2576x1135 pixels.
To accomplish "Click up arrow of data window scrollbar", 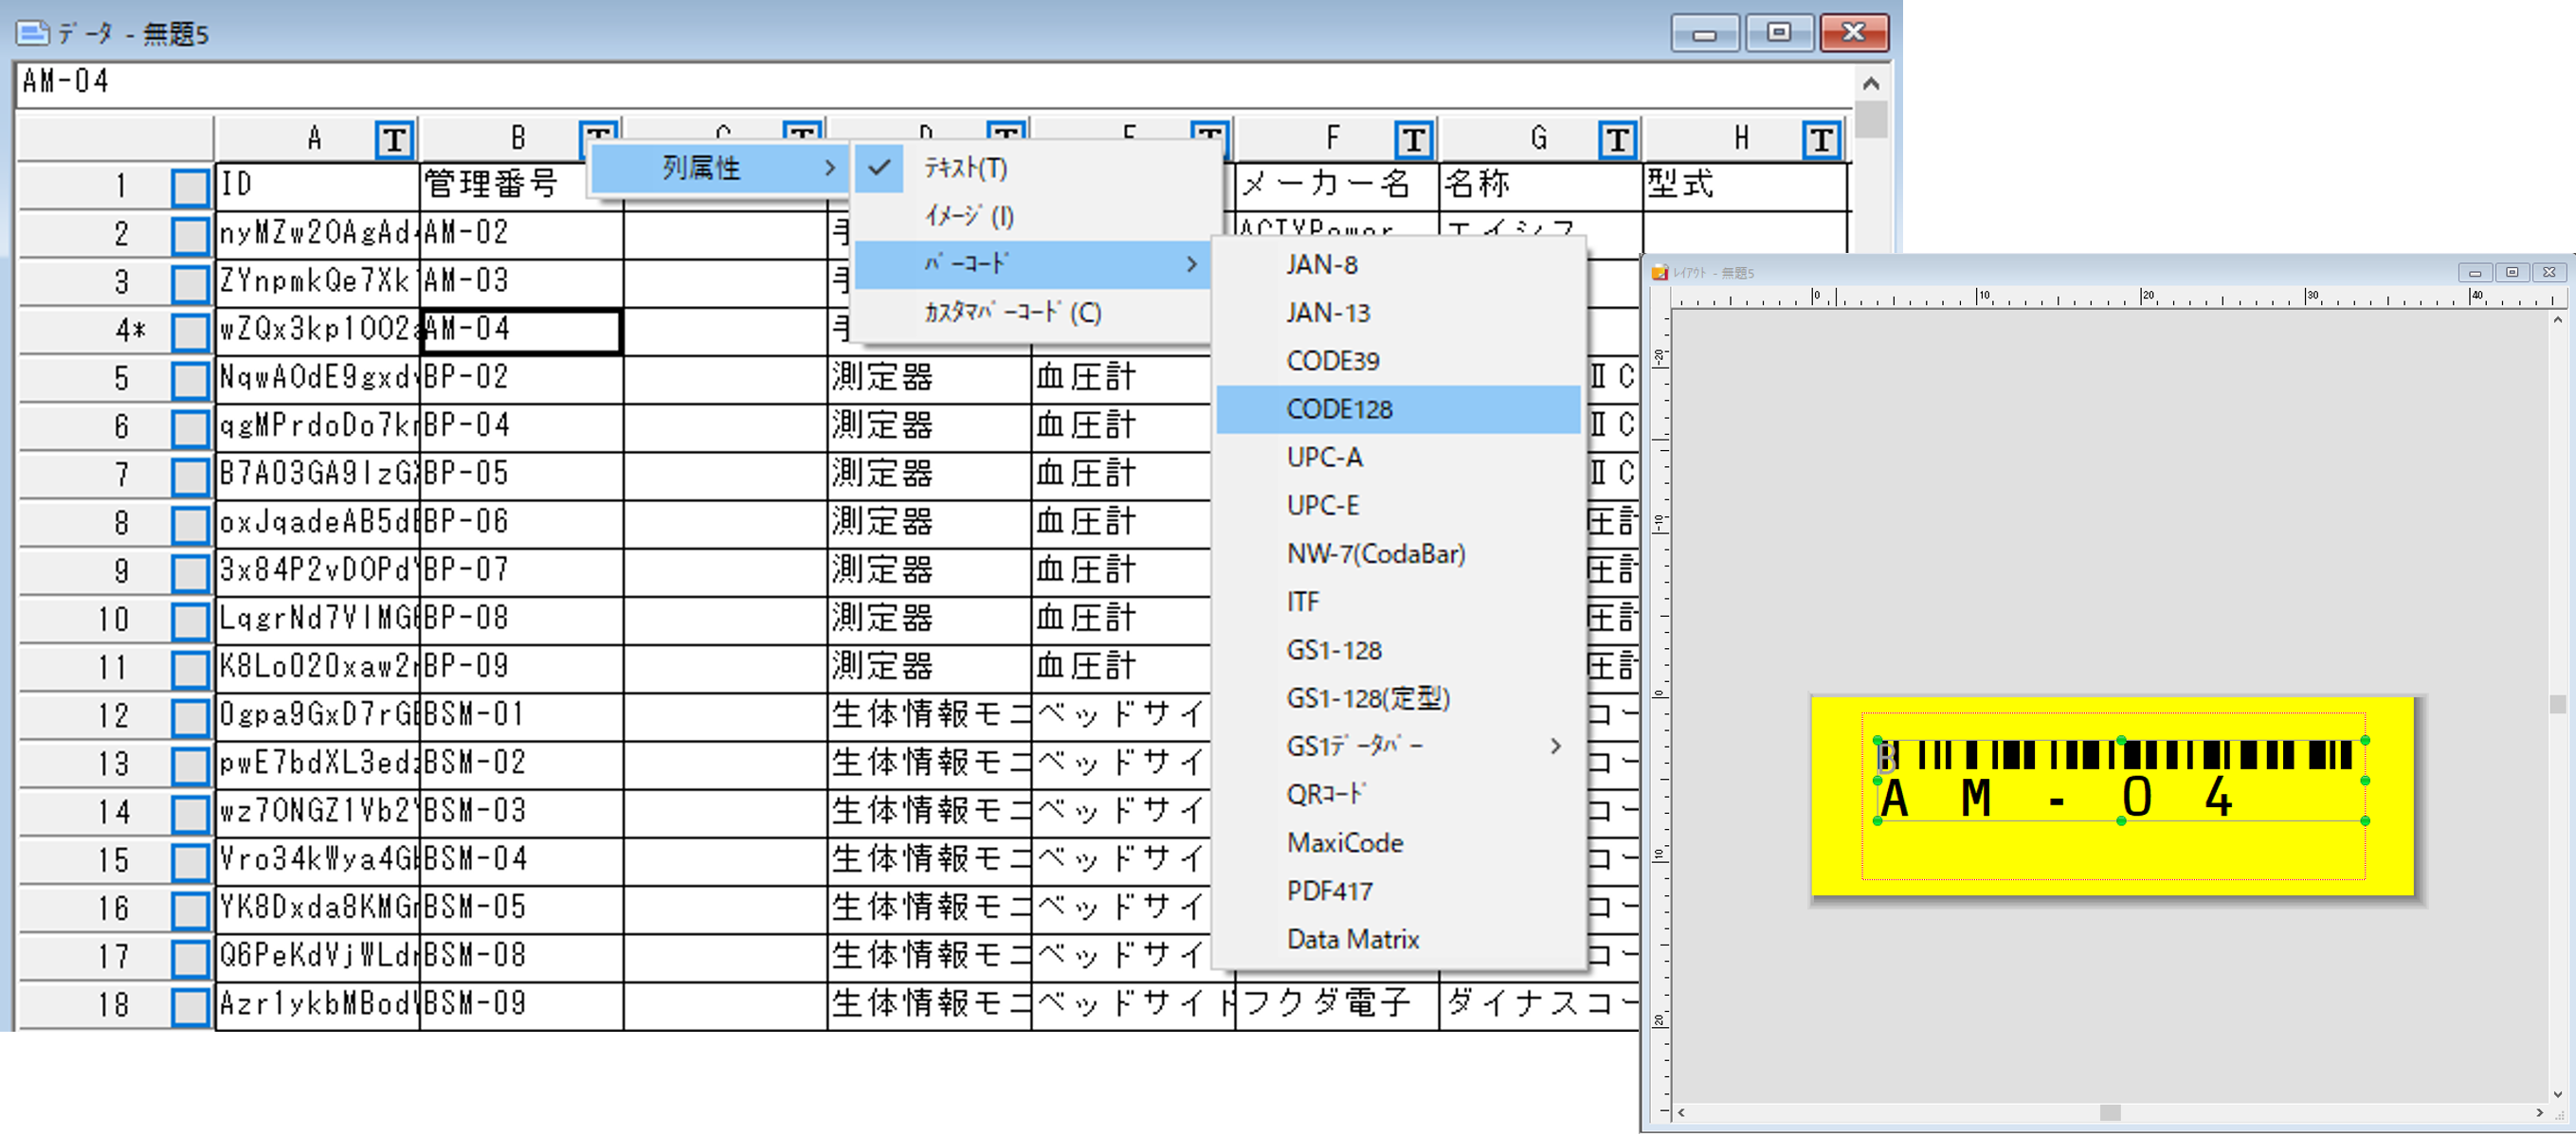I will point(1871,83).
